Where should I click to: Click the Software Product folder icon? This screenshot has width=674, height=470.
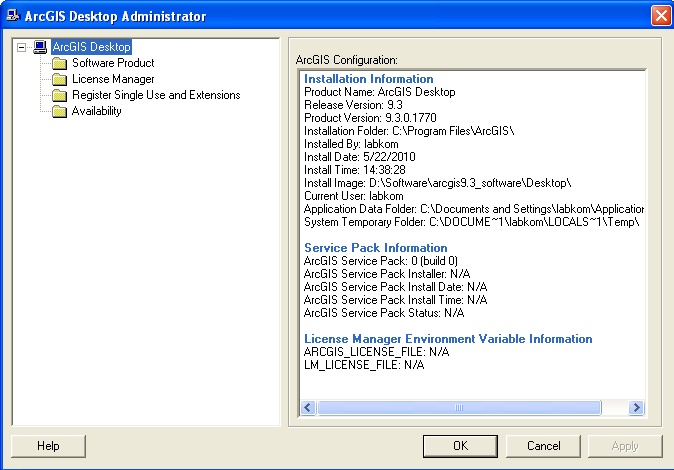click(59, 63)
